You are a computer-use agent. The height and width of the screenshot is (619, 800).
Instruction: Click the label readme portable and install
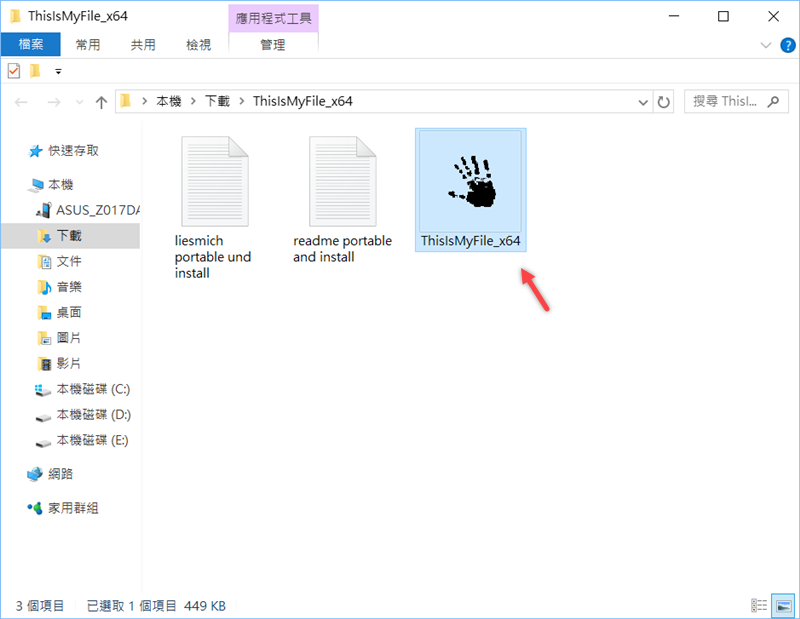342,249
